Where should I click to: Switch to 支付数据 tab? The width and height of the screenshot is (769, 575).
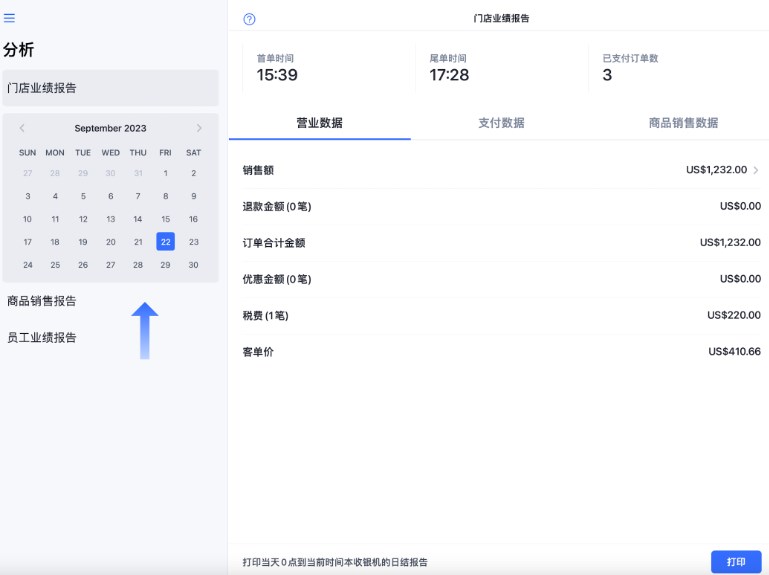[x=501, y=123]
